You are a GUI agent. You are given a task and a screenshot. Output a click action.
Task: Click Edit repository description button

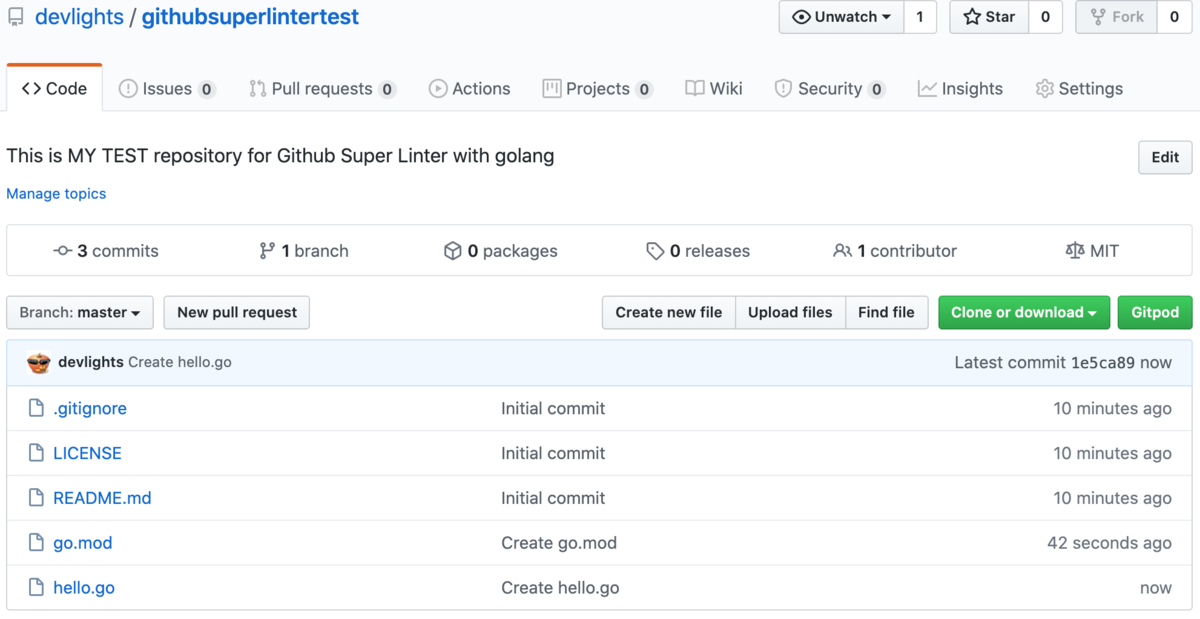(1165, 157)
